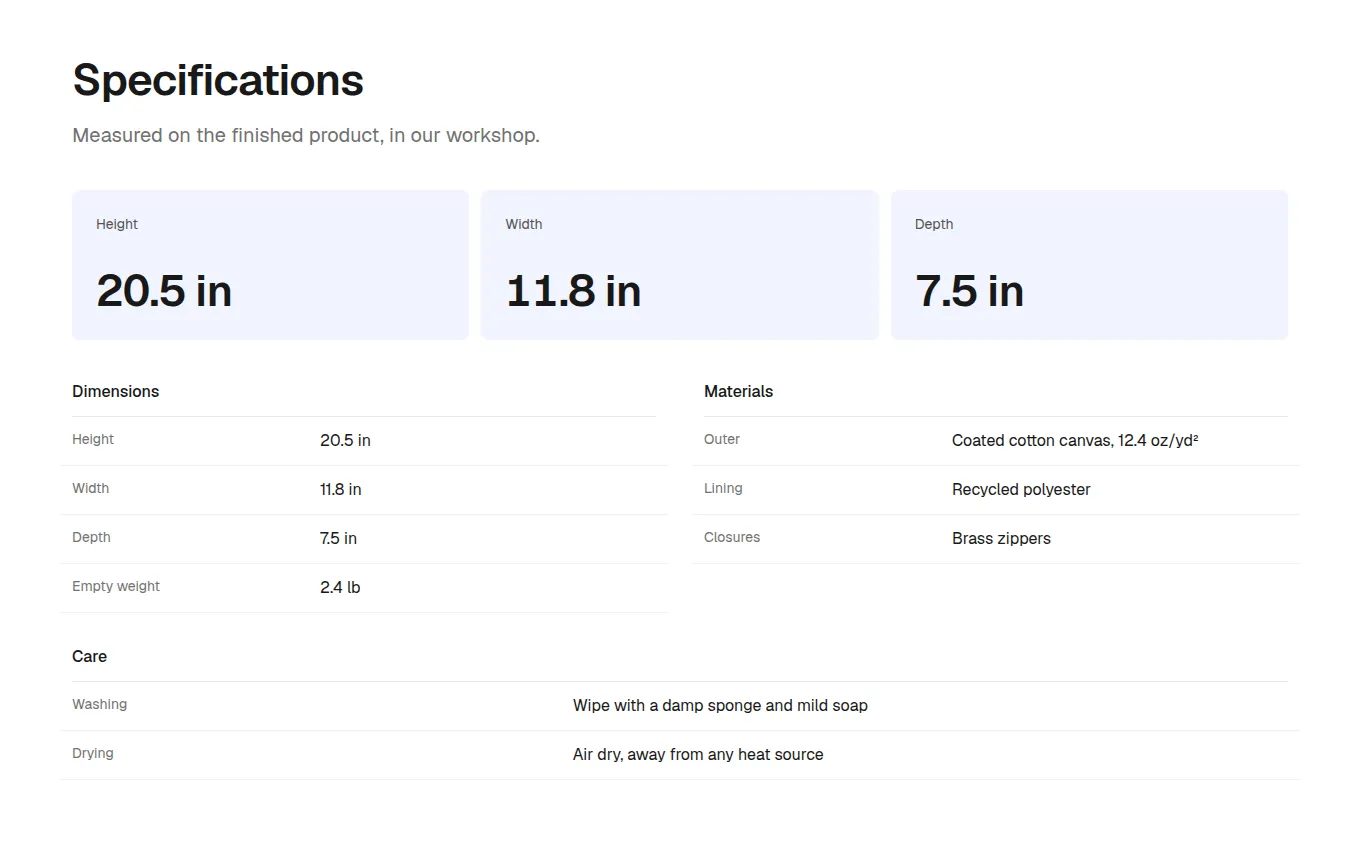Click the large bold "20.5 in" card value
The height and width of the screenshot is (850, 1360).
click(164, 291)
